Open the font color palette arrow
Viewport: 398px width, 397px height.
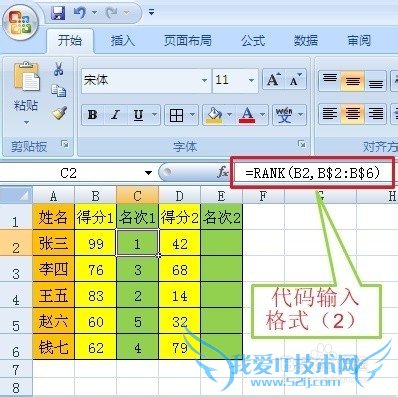263,115
